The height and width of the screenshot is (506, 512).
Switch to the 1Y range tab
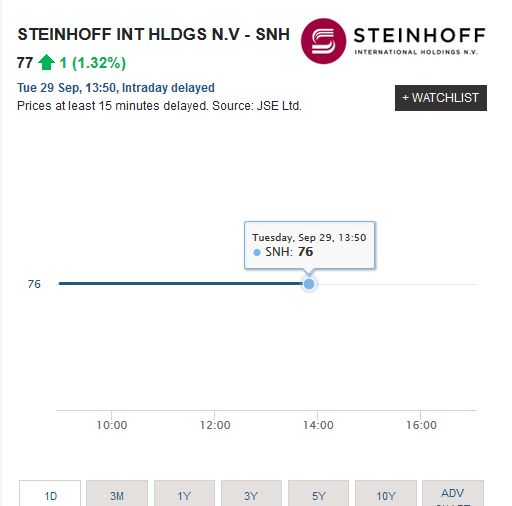click(x=184, y=494)
